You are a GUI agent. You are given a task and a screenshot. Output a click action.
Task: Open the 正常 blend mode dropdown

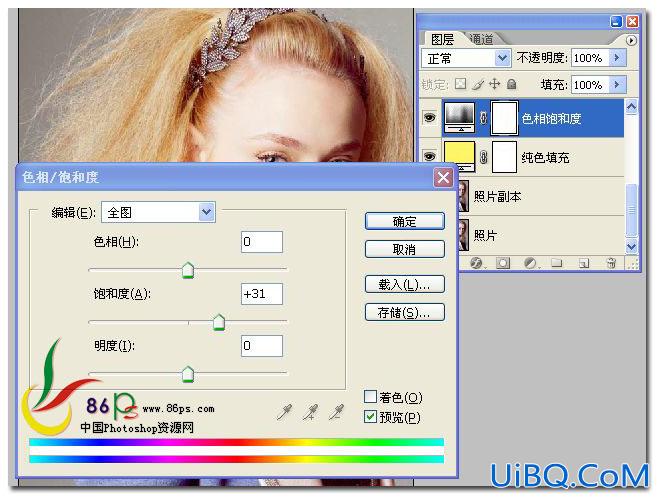(466, 58)
